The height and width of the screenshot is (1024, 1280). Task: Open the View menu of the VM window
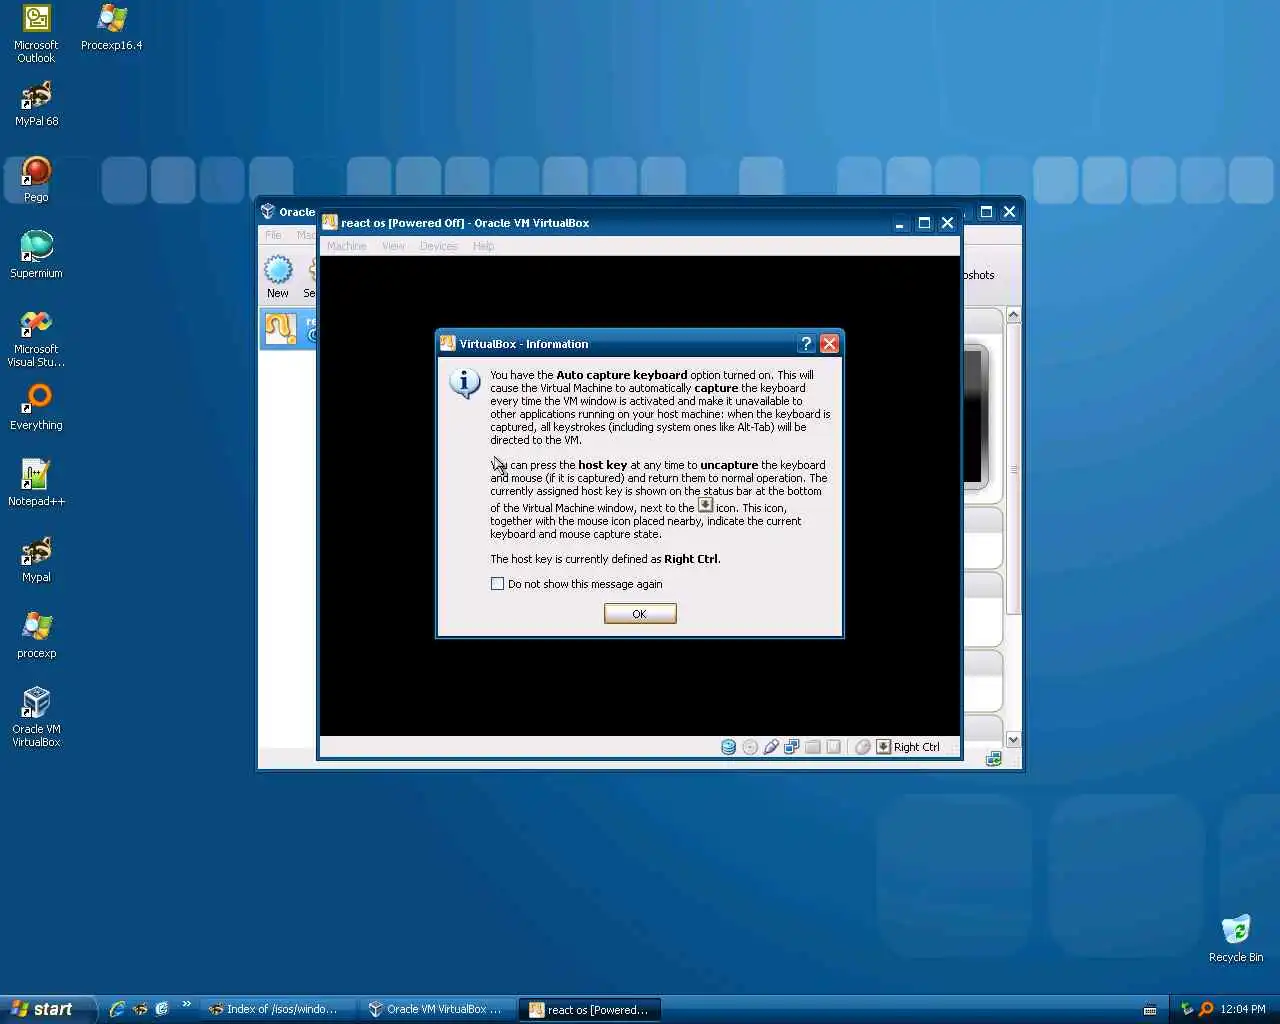tap(393, 246)
